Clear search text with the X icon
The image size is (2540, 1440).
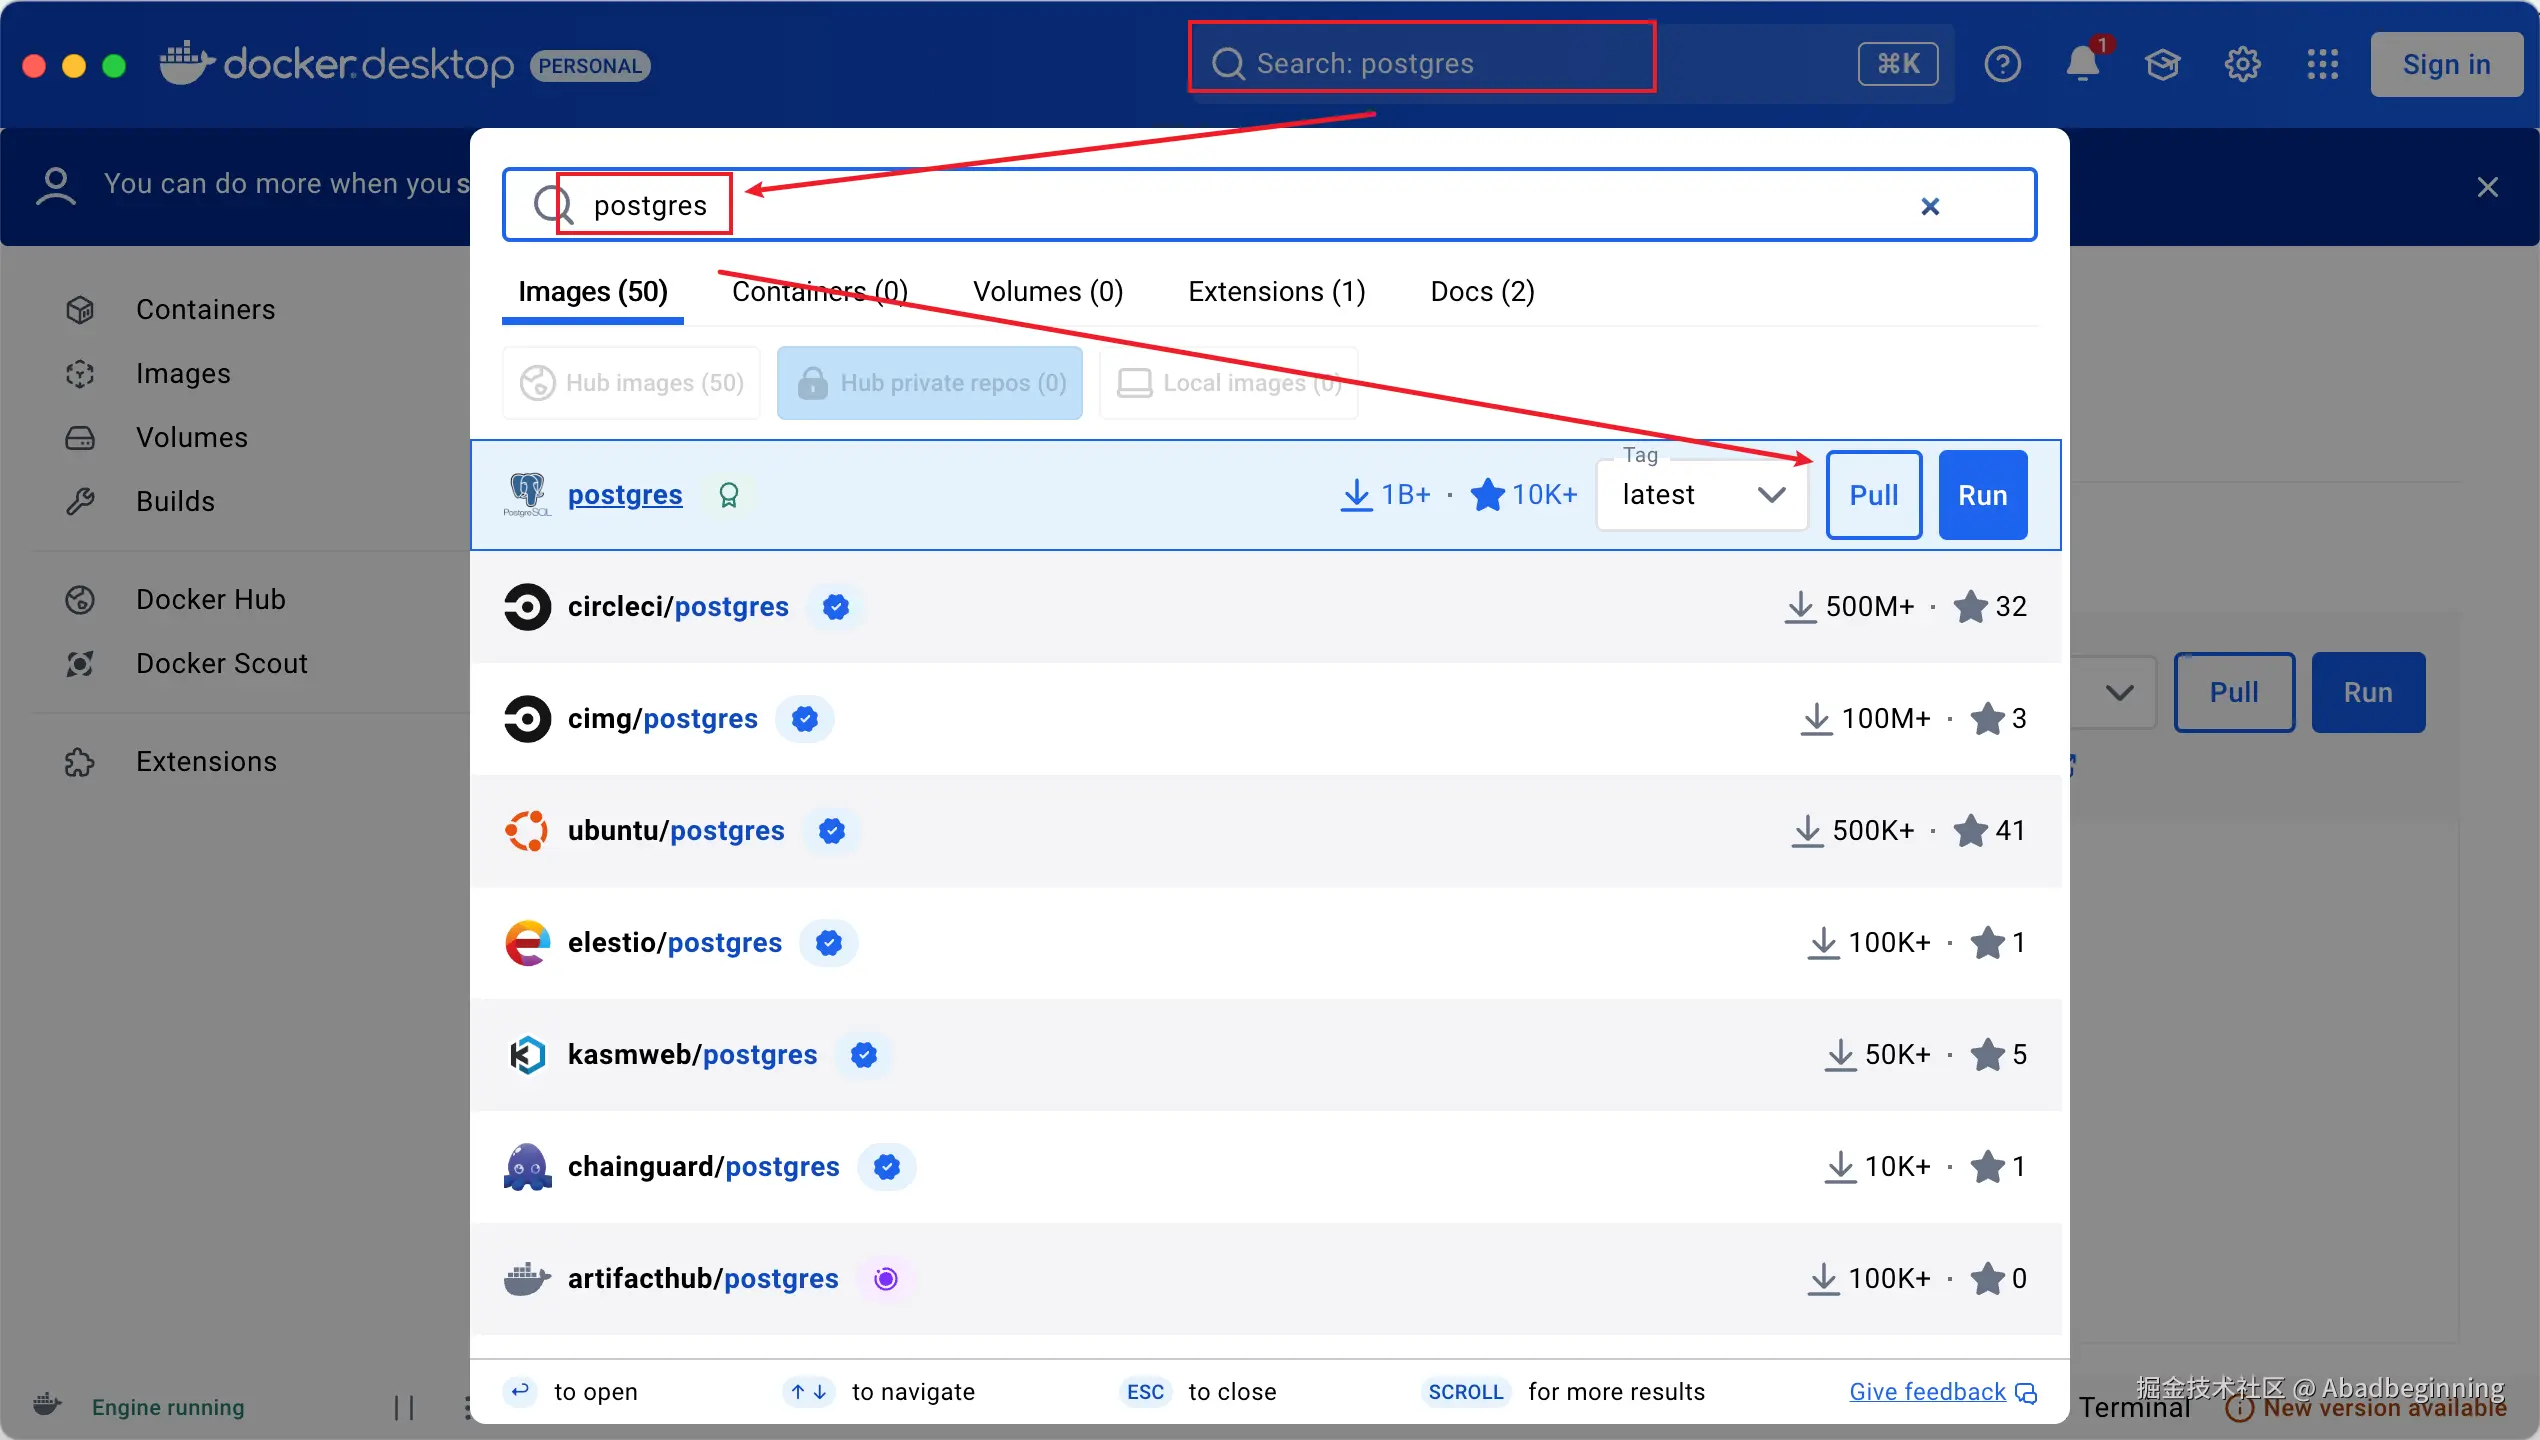(1930, 206)
